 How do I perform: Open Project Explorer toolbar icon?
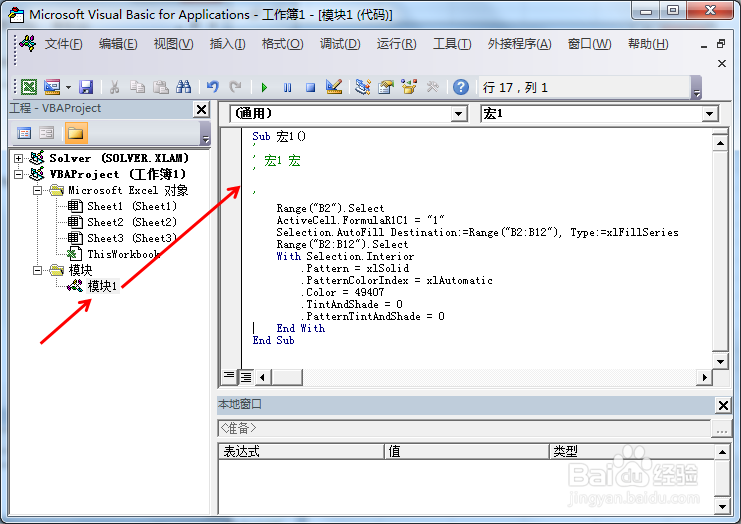(363, 87)
